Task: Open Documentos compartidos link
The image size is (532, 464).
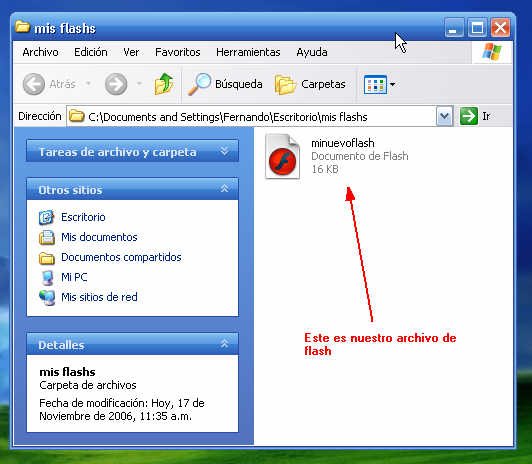Action: [x=121, y=257]
